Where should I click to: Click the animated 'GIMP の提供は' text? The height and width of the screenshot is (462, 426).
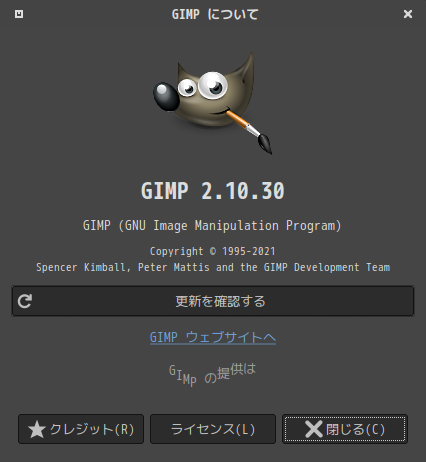click(212, 375)
